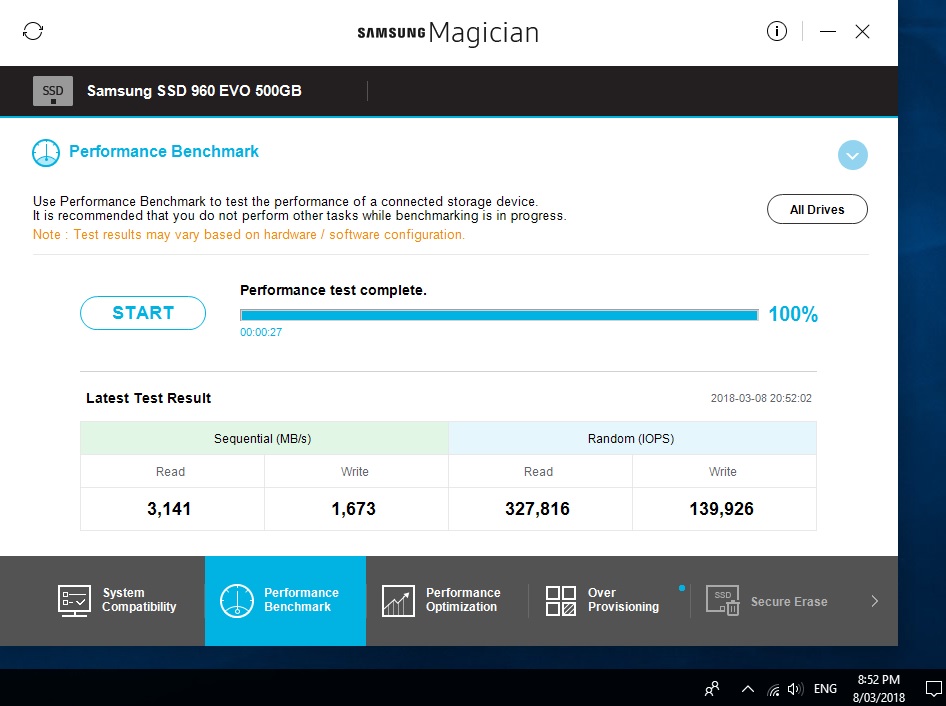Click the 100% completion label
The width and height of the screenshot is (946, 706).
point(793,314)
